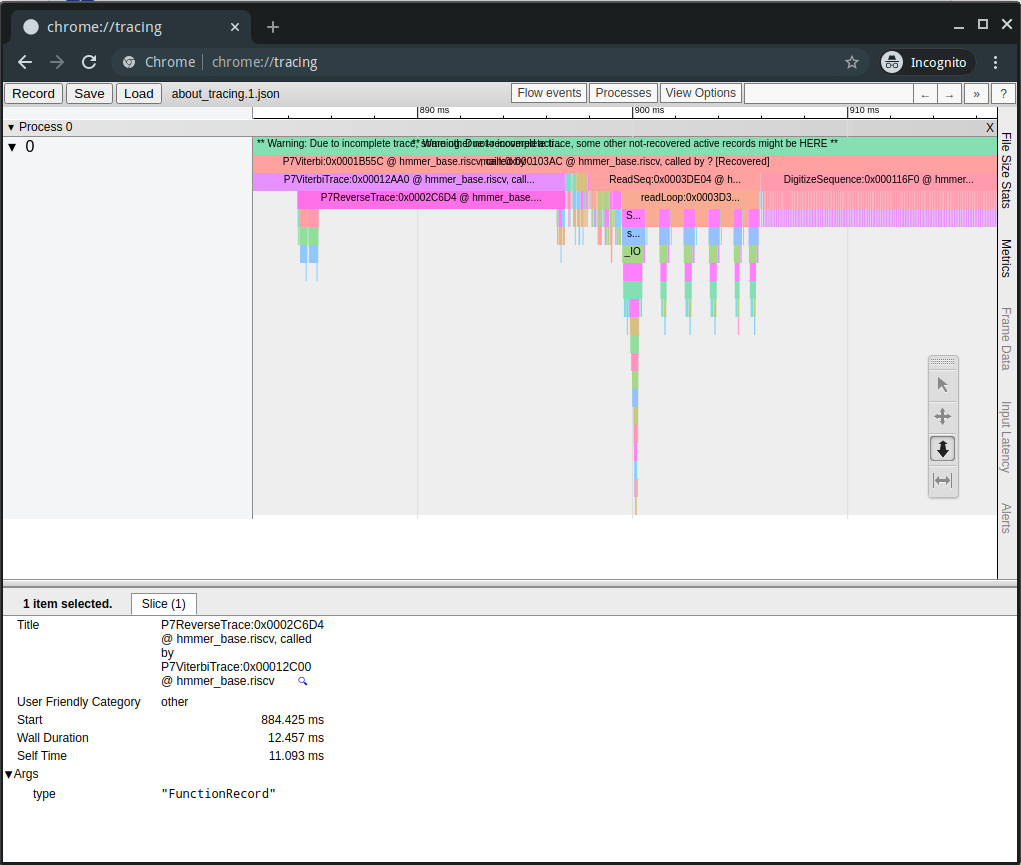Open the Flow events options
Screen dimensions: 1021x865
(549, 93)
